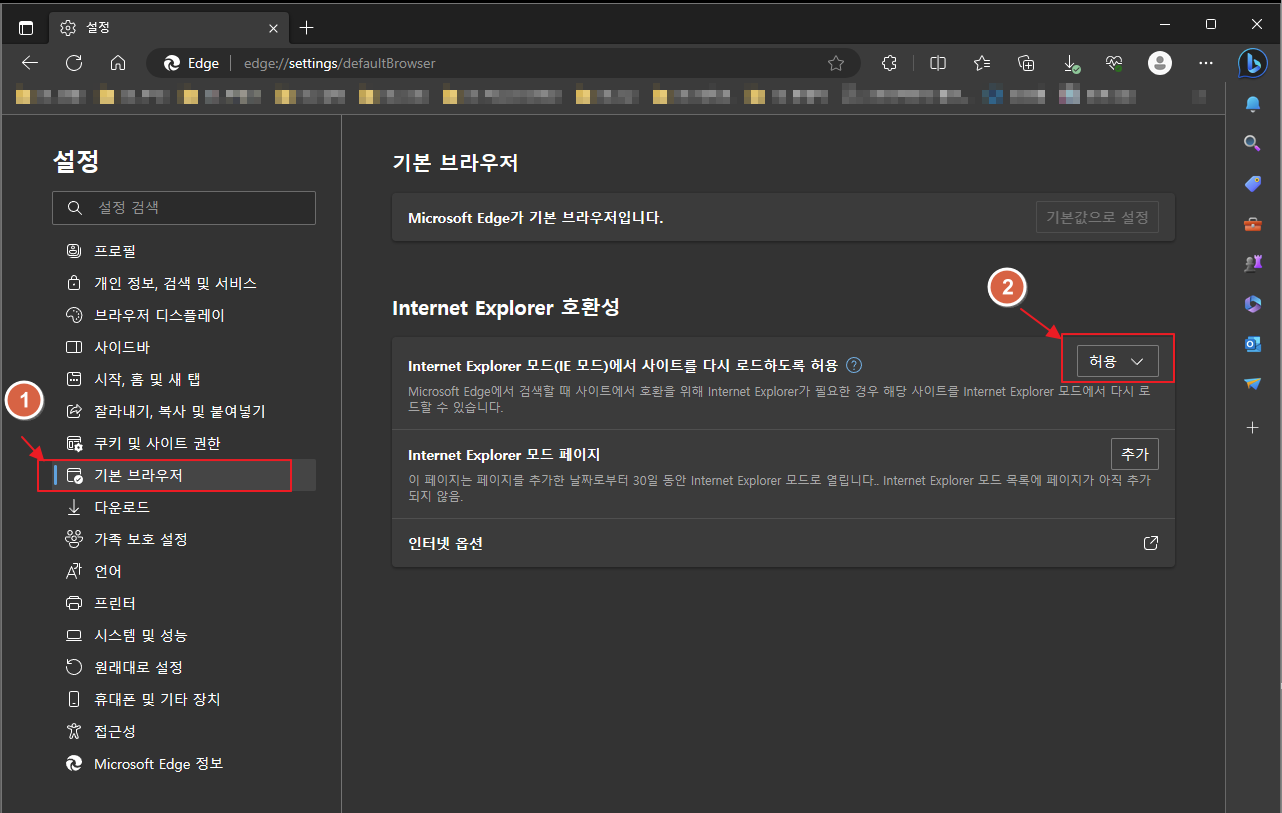Open the Collections icon
Image resolution: width=1282 pixels, height=813 pixels.
1026,63
